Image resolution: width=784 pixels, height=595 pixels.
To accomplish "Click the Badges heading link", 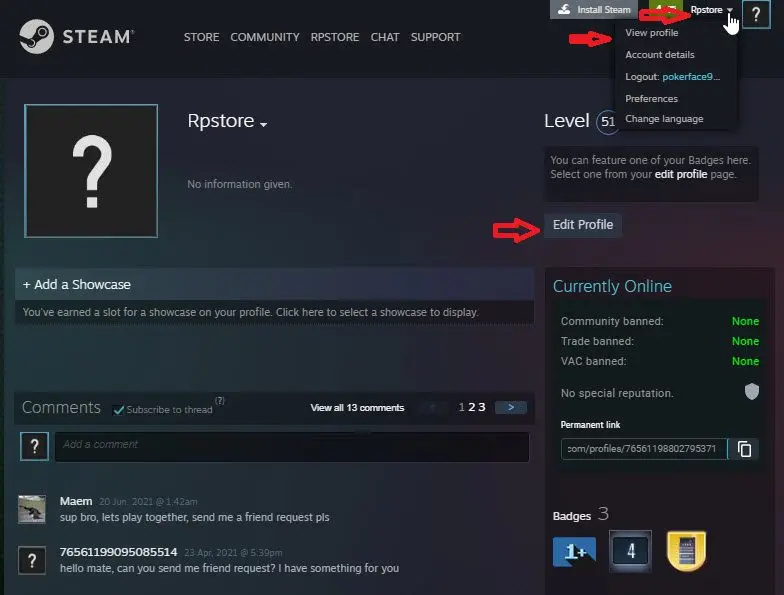I will (572, 516).
